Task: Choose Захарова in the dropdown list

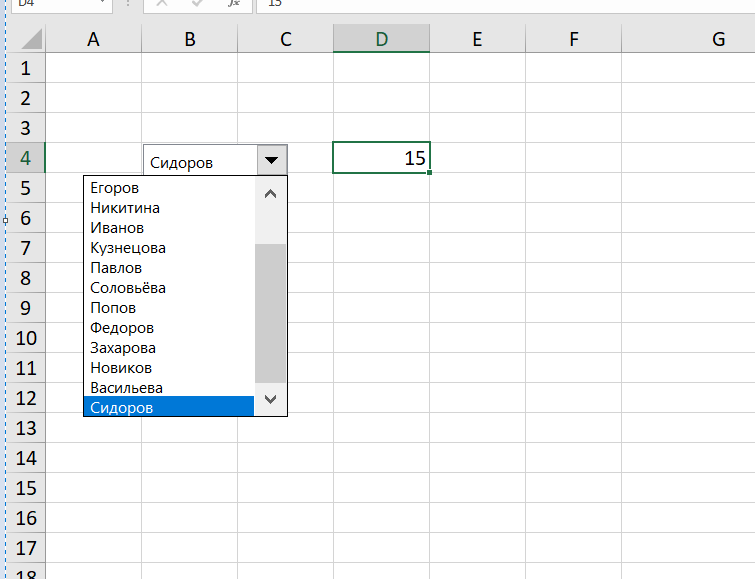Action: [x=169, y=348]
